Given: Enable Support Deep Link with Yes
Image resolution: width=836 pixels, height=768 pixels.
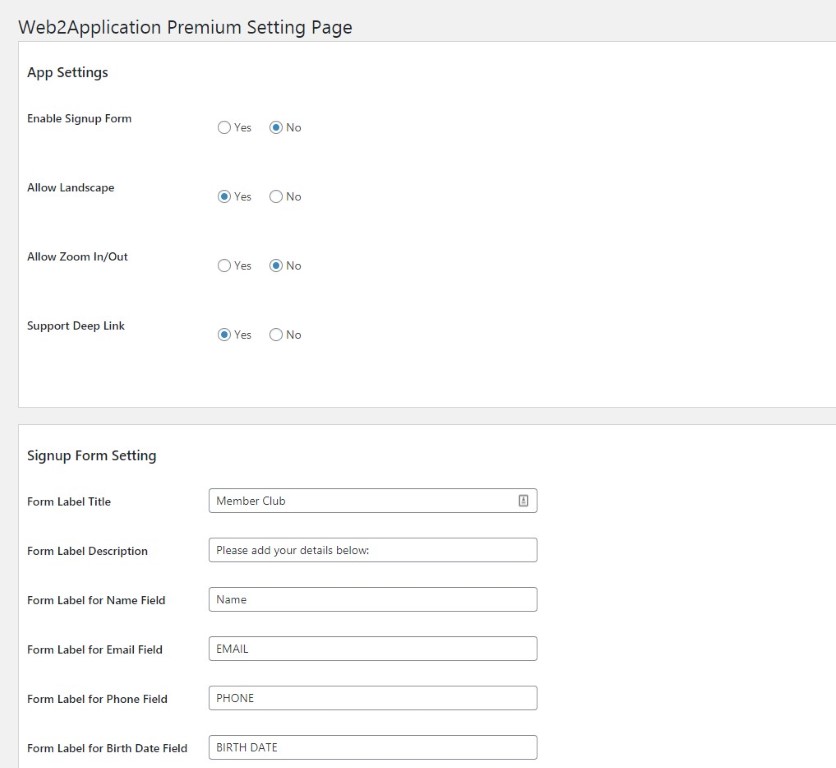Looking at the screenshot, I should click(224, 335).
